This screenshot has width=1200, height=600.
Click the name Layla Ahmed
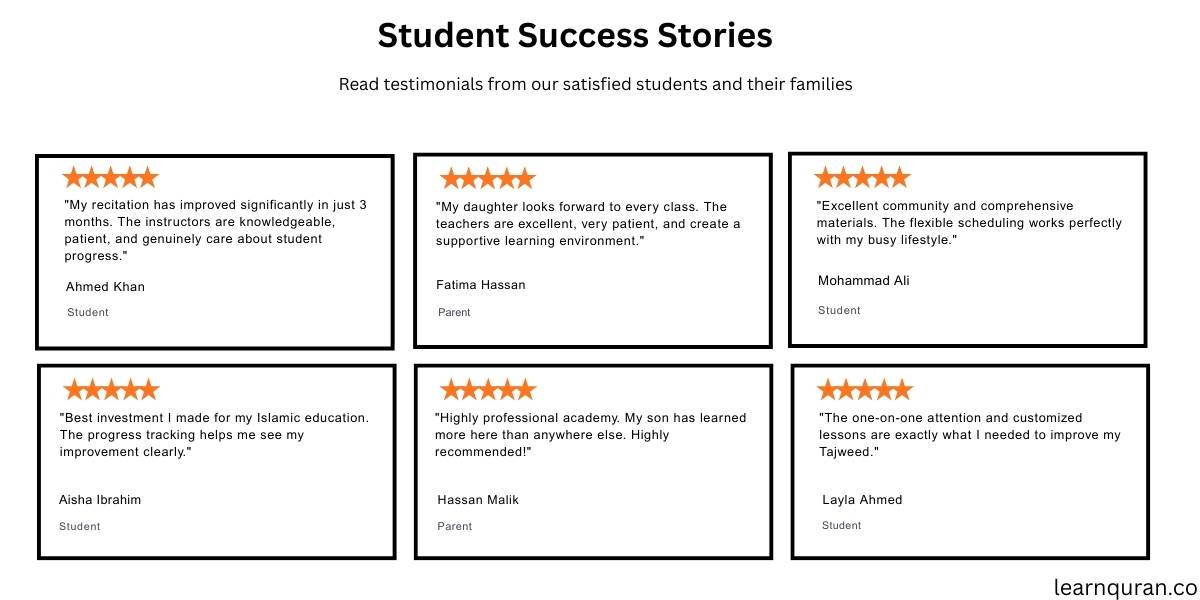point(862,500)
